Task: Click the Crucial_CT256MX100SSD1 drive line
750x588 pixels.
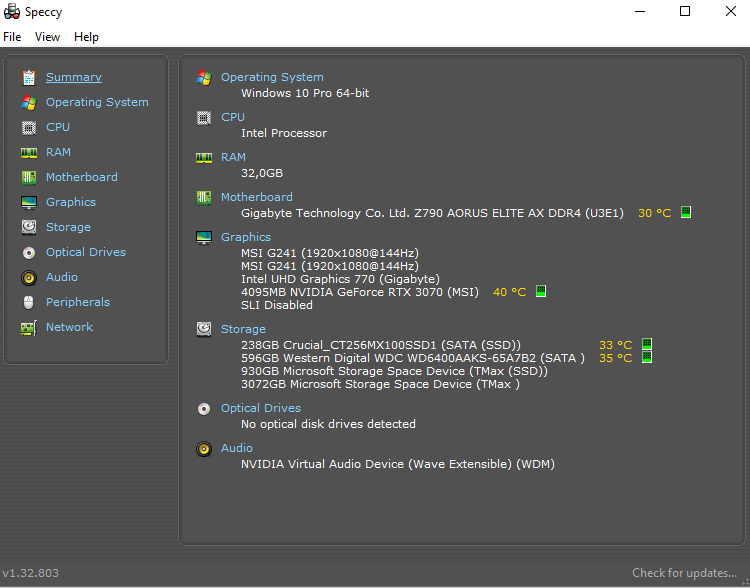Action: [381, 345]
